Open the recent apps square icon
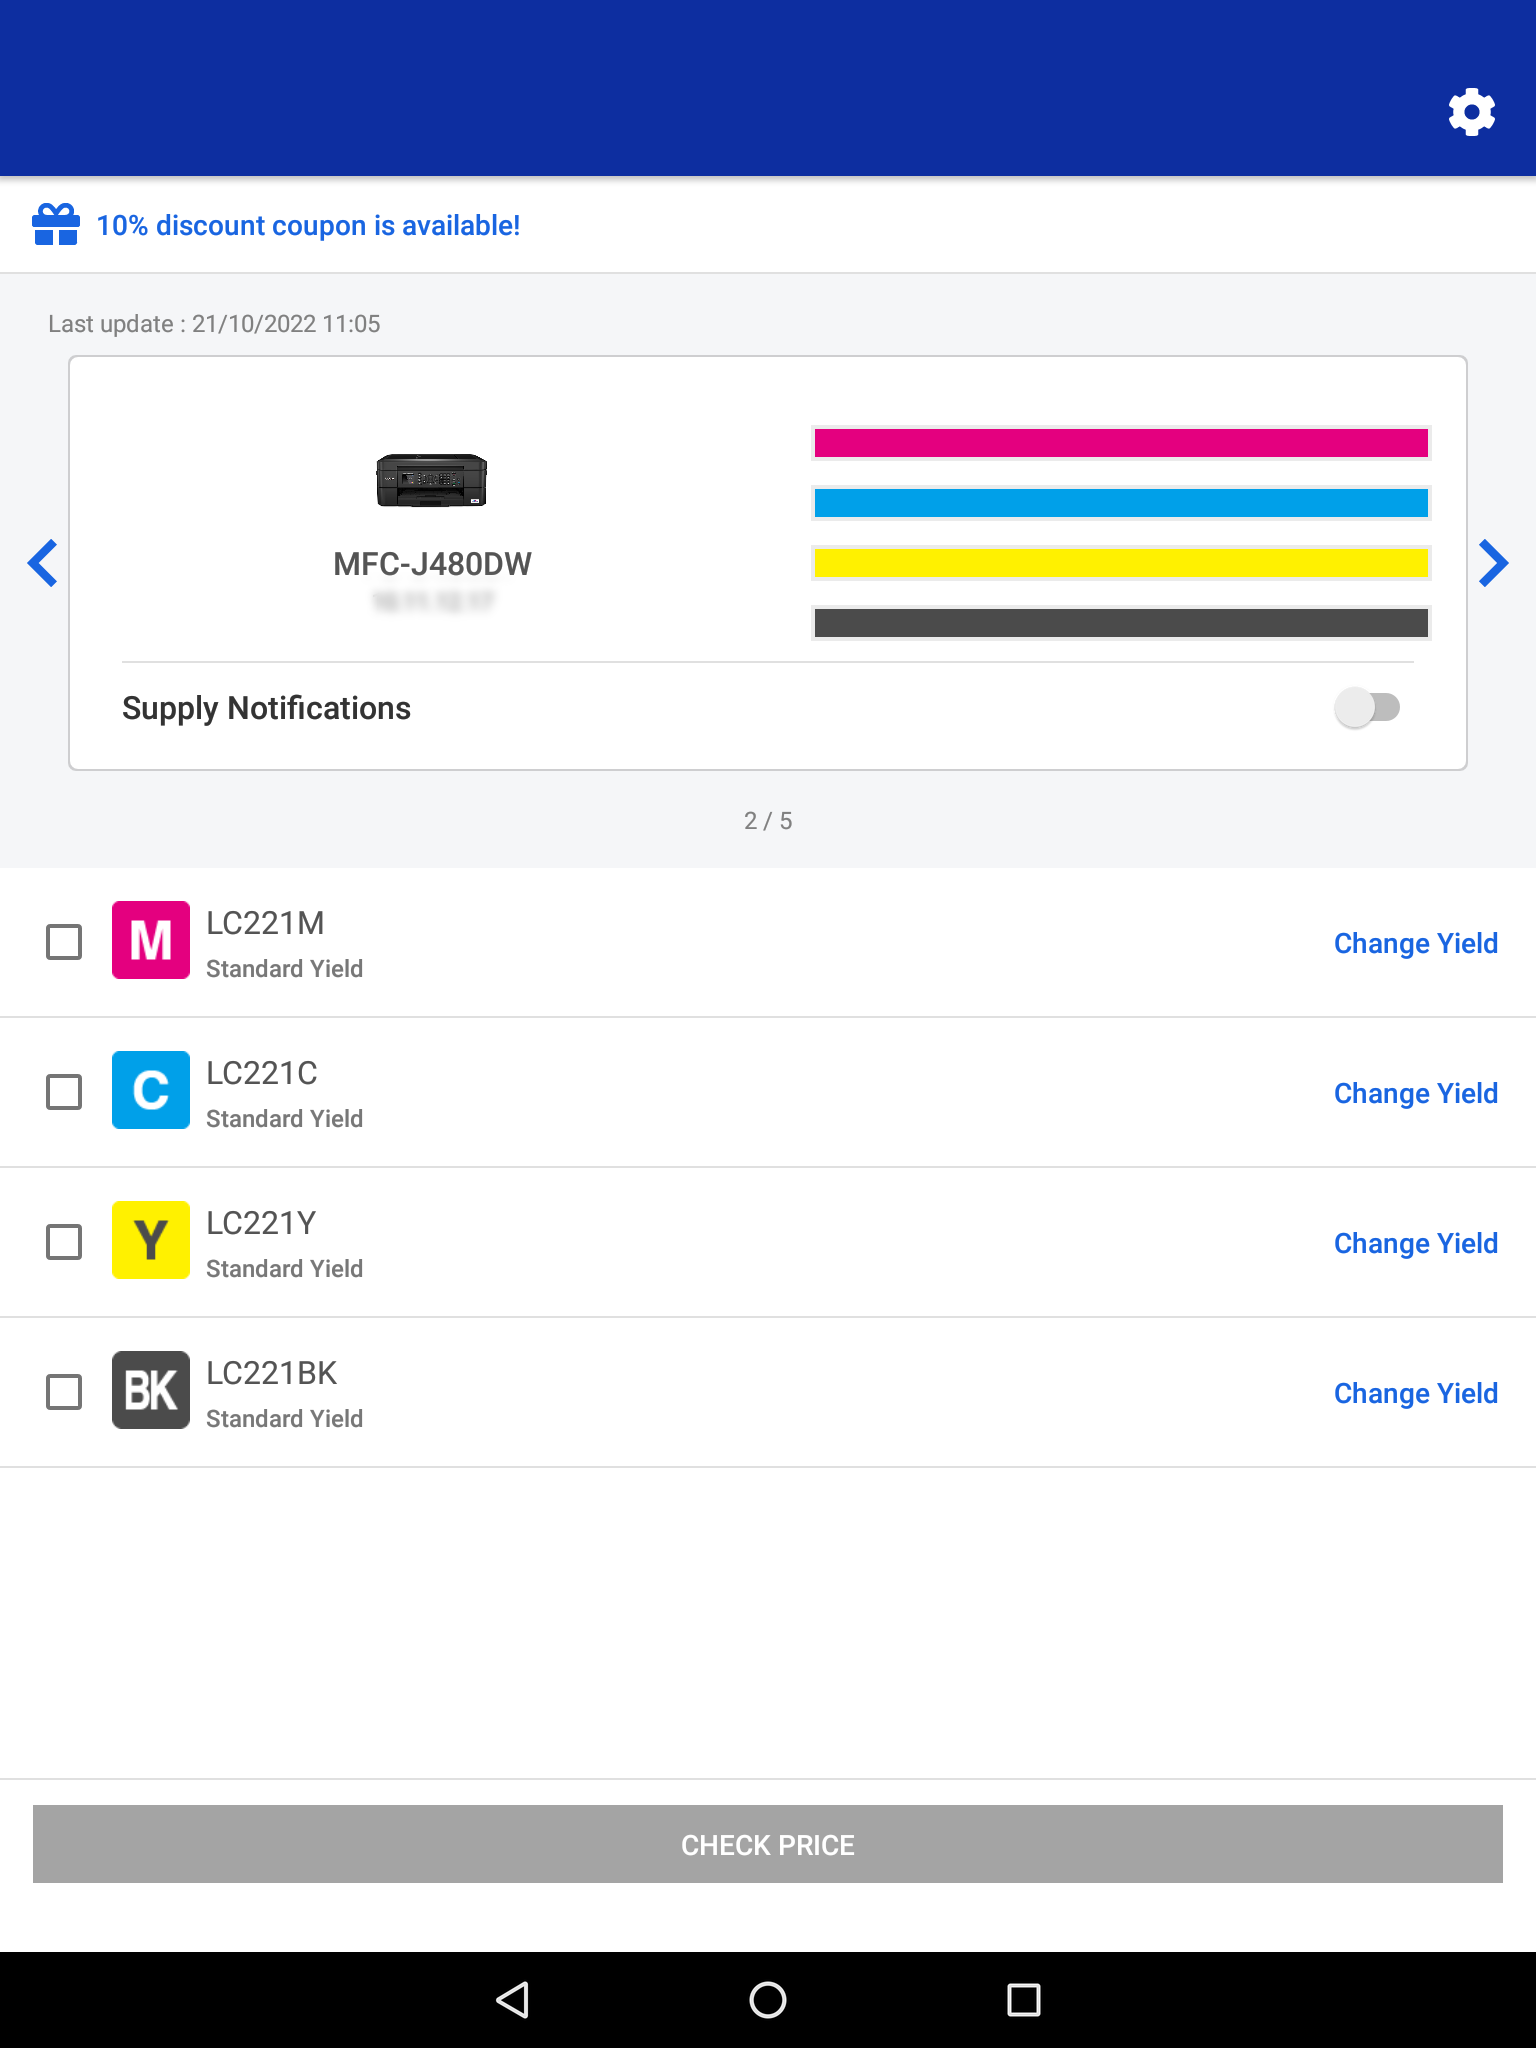 tap(1024, 2000)
